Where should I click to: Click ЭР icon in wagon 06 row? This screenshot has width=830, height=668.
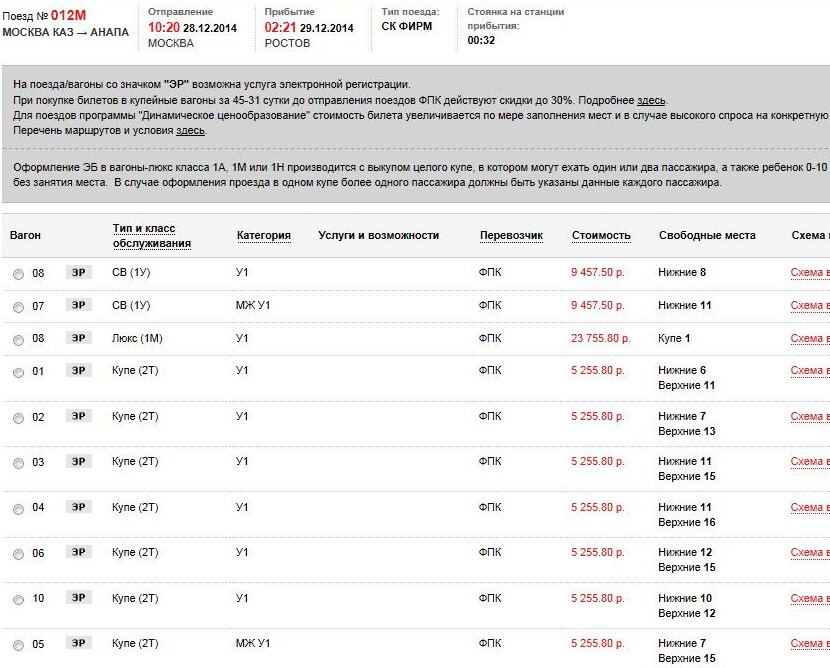click(x=78, y=552)
